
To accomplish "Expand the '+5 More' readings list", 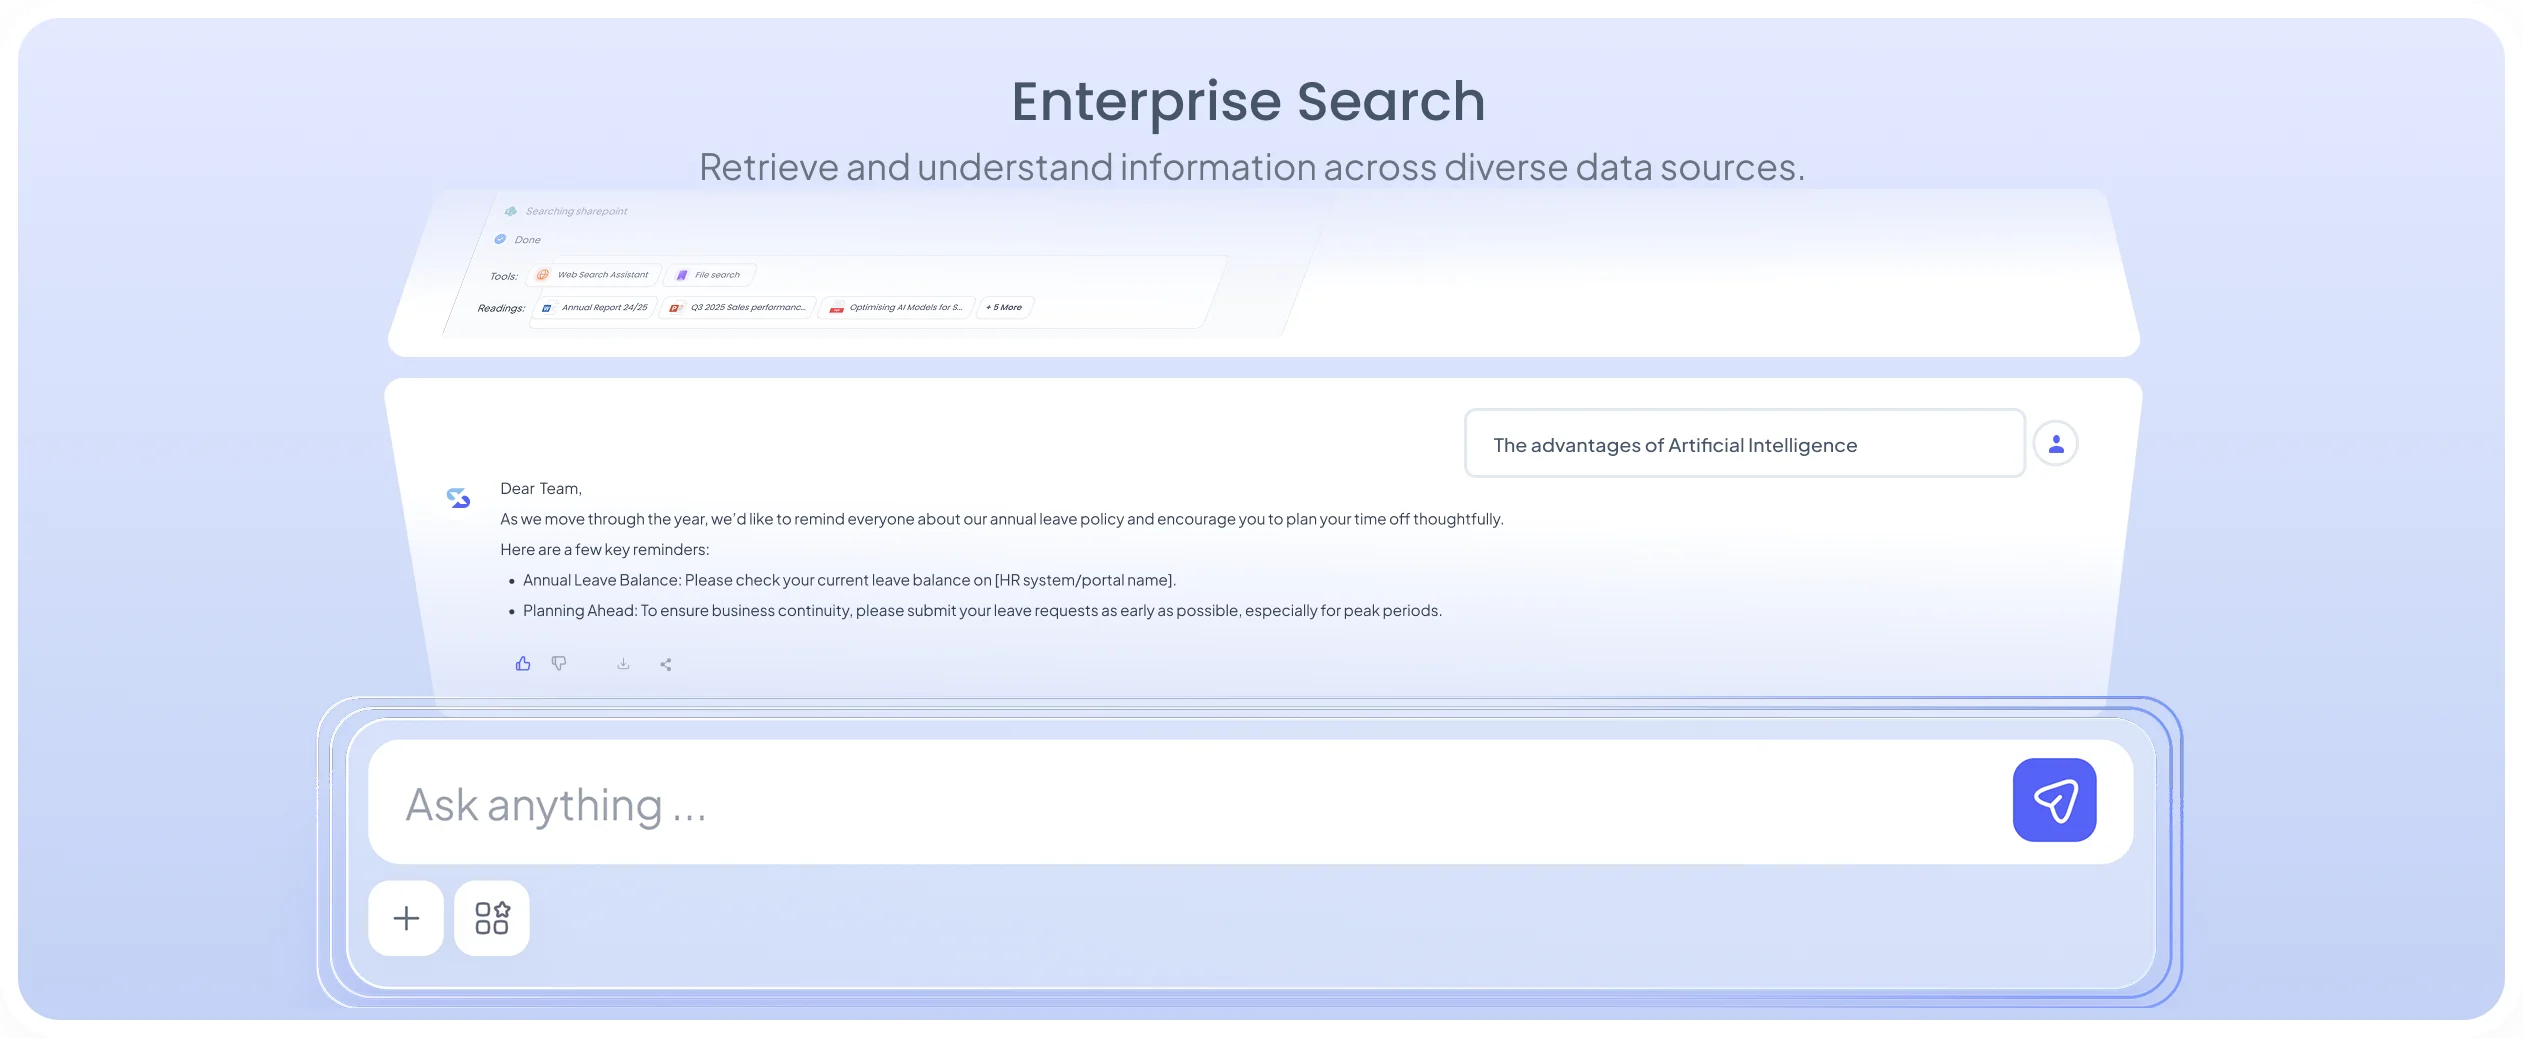I will pyautogui.click(x=1003, y=307).
